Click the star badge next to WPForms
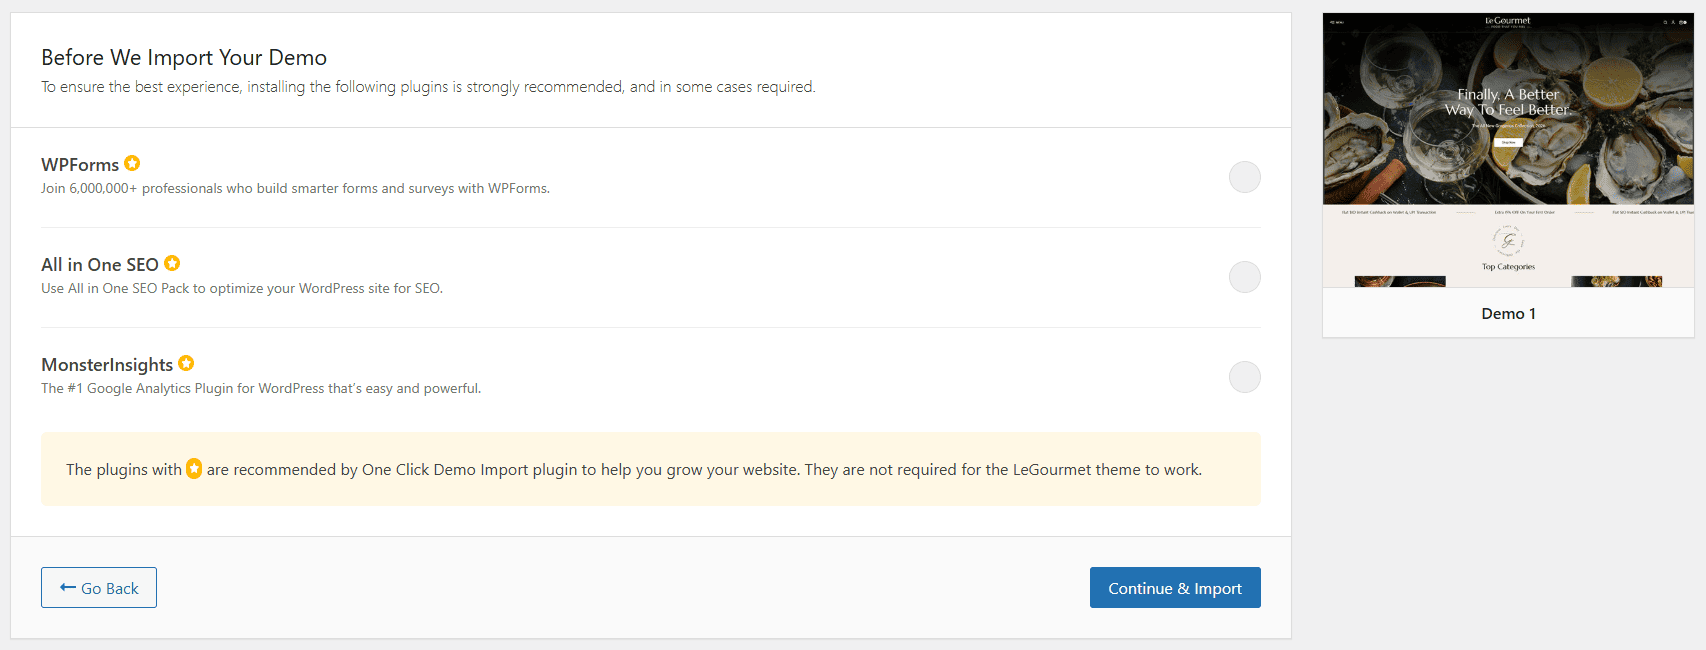Viewport: 1706px width, 650px height. point(132,163)
